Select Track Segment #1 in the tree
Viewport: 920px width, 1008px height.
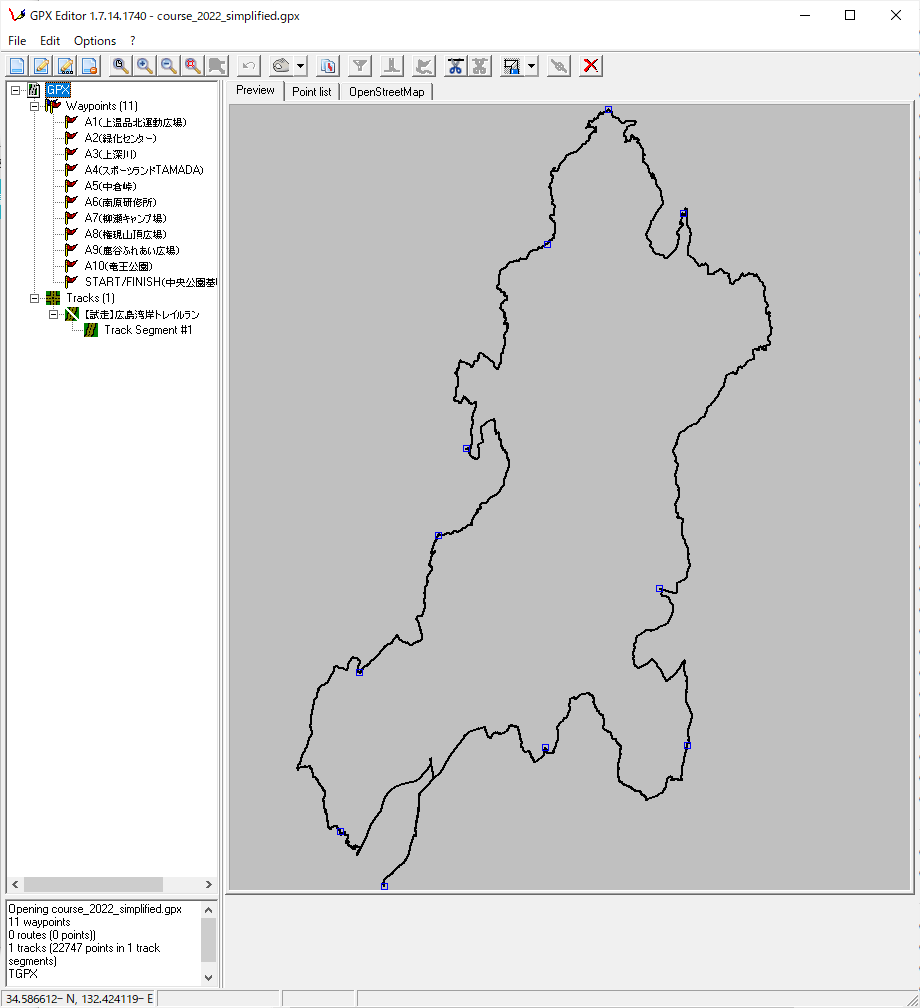pos(148,330)
